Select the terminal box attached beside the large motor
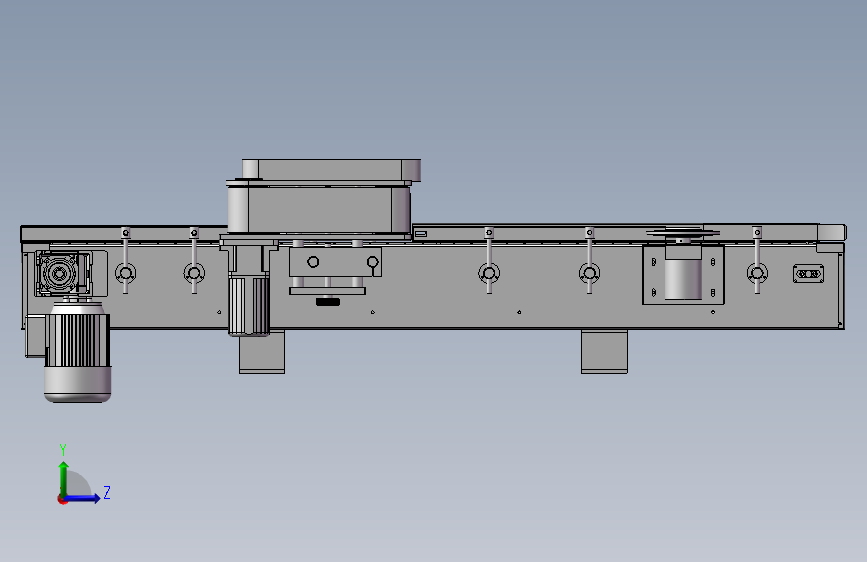Image resolution: width=867 pixels, height=562 pixels. coord(35,336)
